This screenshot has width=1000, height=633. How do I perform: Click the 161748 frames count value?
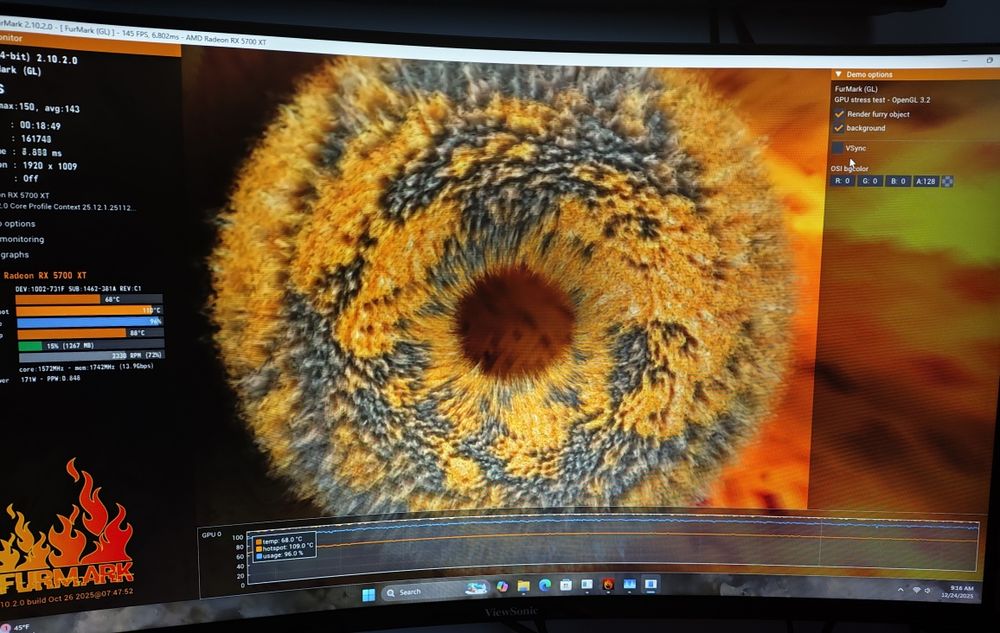[x=36, y=139]
